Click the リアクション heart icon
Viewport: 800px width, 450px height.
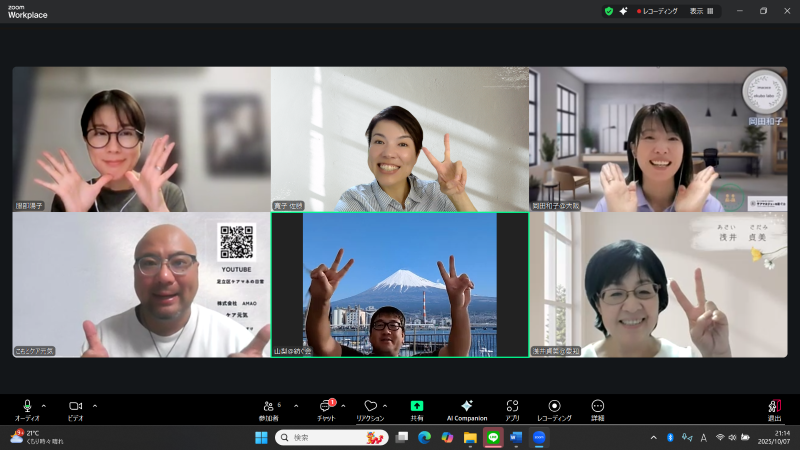point(370,408)
